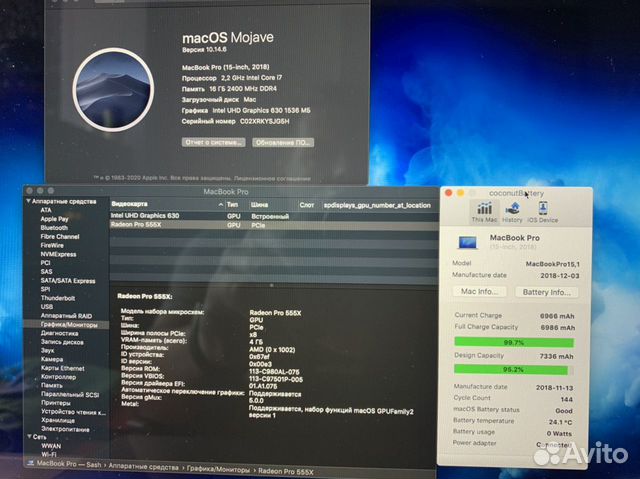Collapse the «Сеть» network tree section

(29, 437)
